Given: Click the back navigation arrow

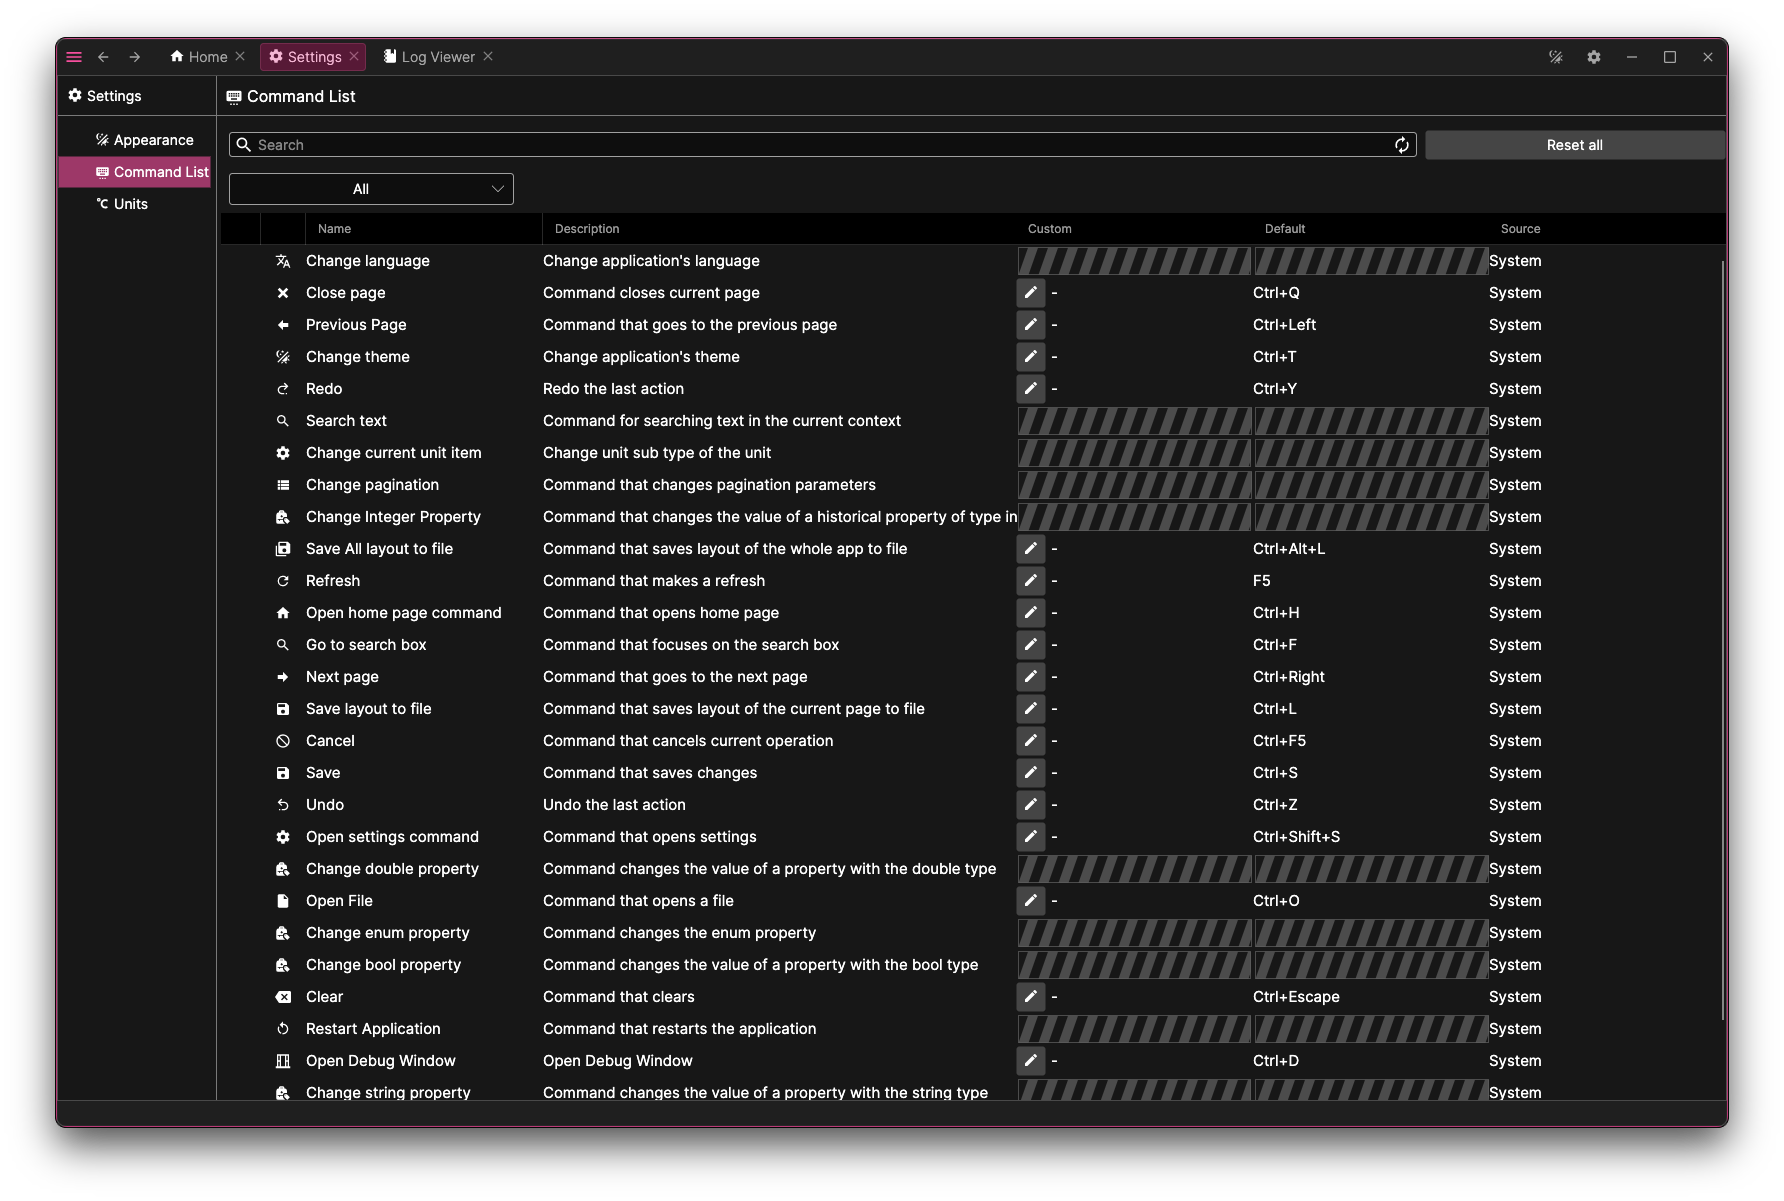Looking at the screenshot, I should [x=104, y=57].
